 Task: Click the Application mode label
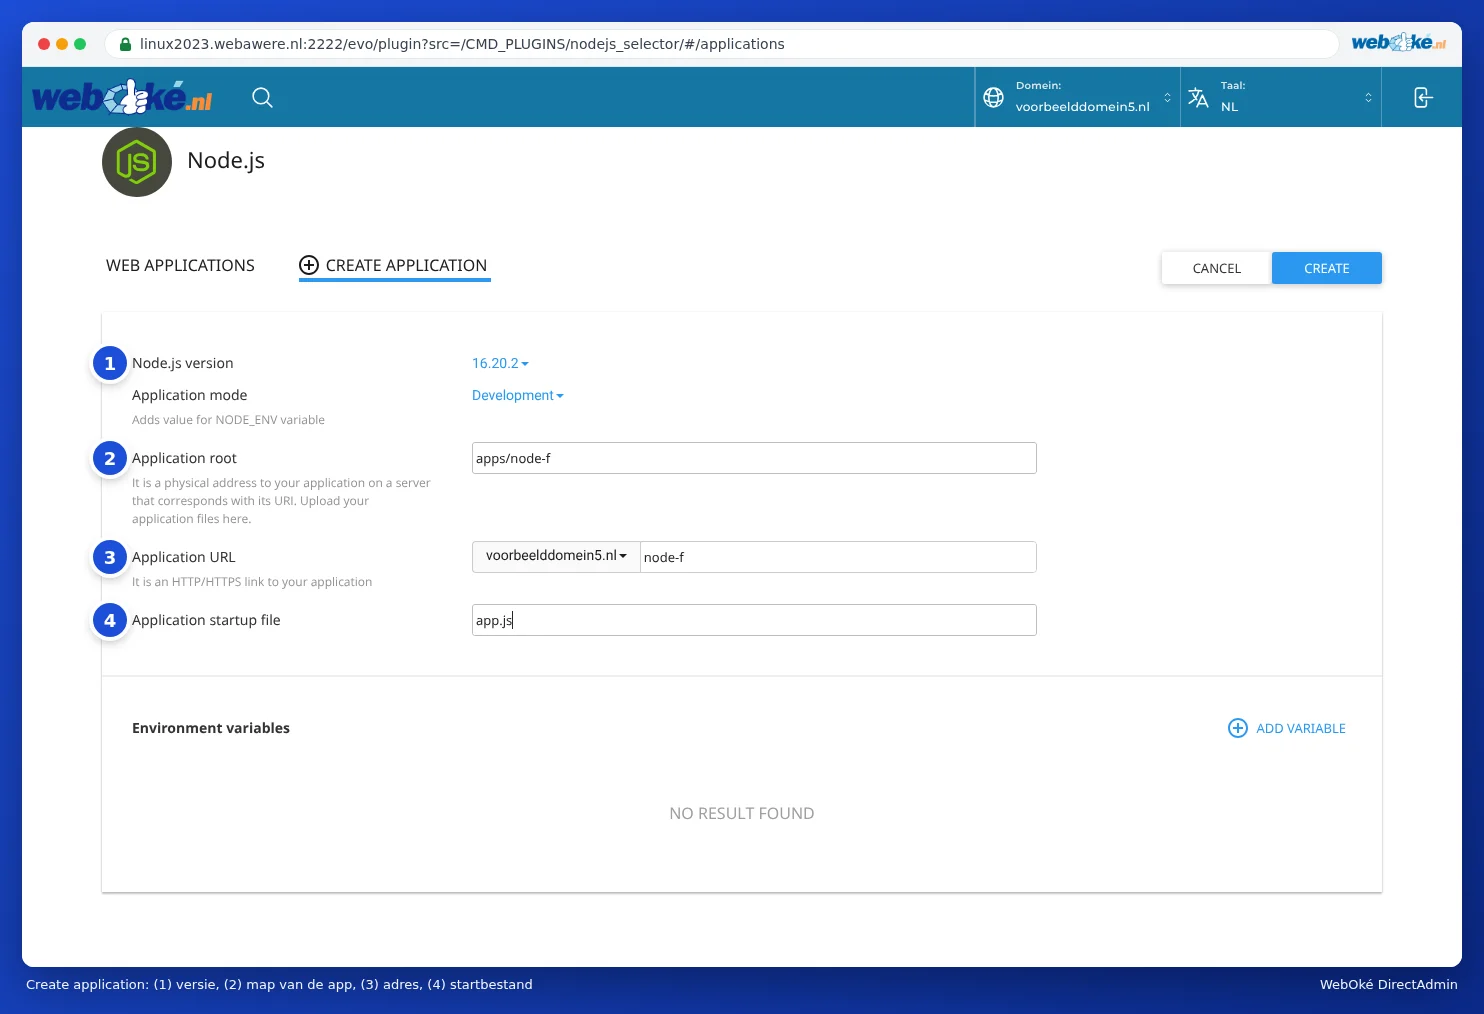pos(189,395)
